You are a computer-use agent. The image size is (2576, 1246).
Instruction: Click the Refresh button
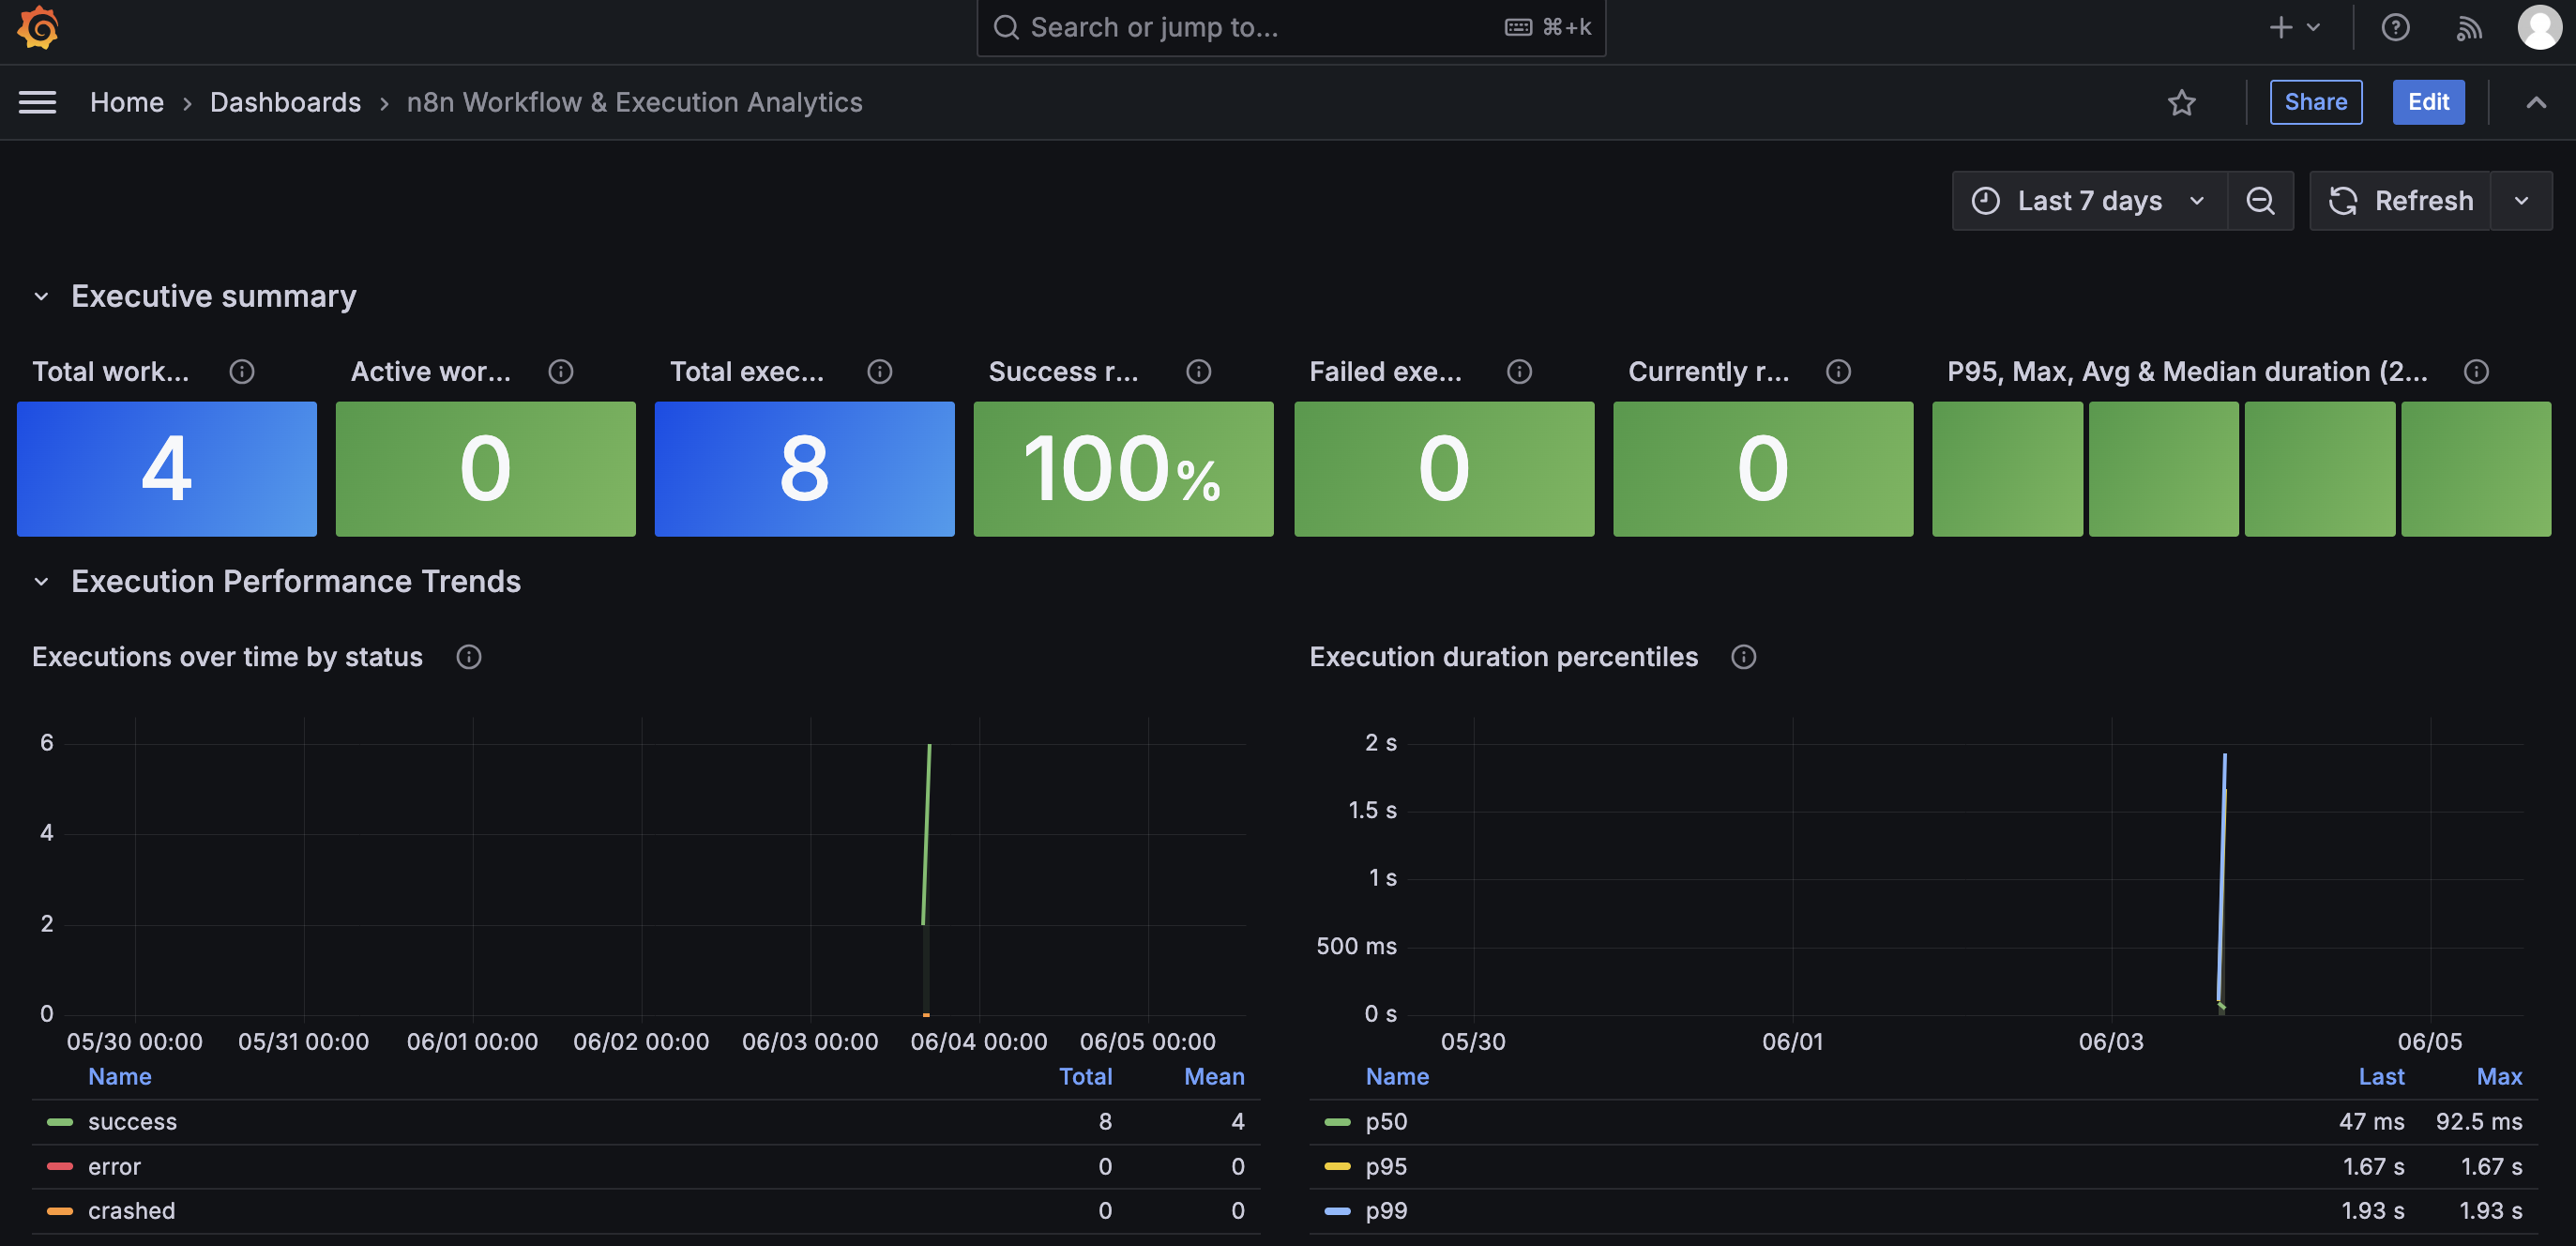(x=2400, y=201)
